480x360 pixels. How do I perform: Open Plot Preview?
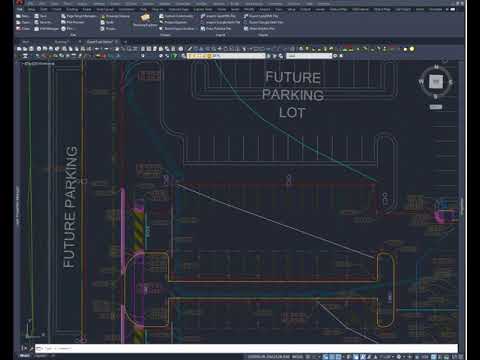tap(73, 22)
